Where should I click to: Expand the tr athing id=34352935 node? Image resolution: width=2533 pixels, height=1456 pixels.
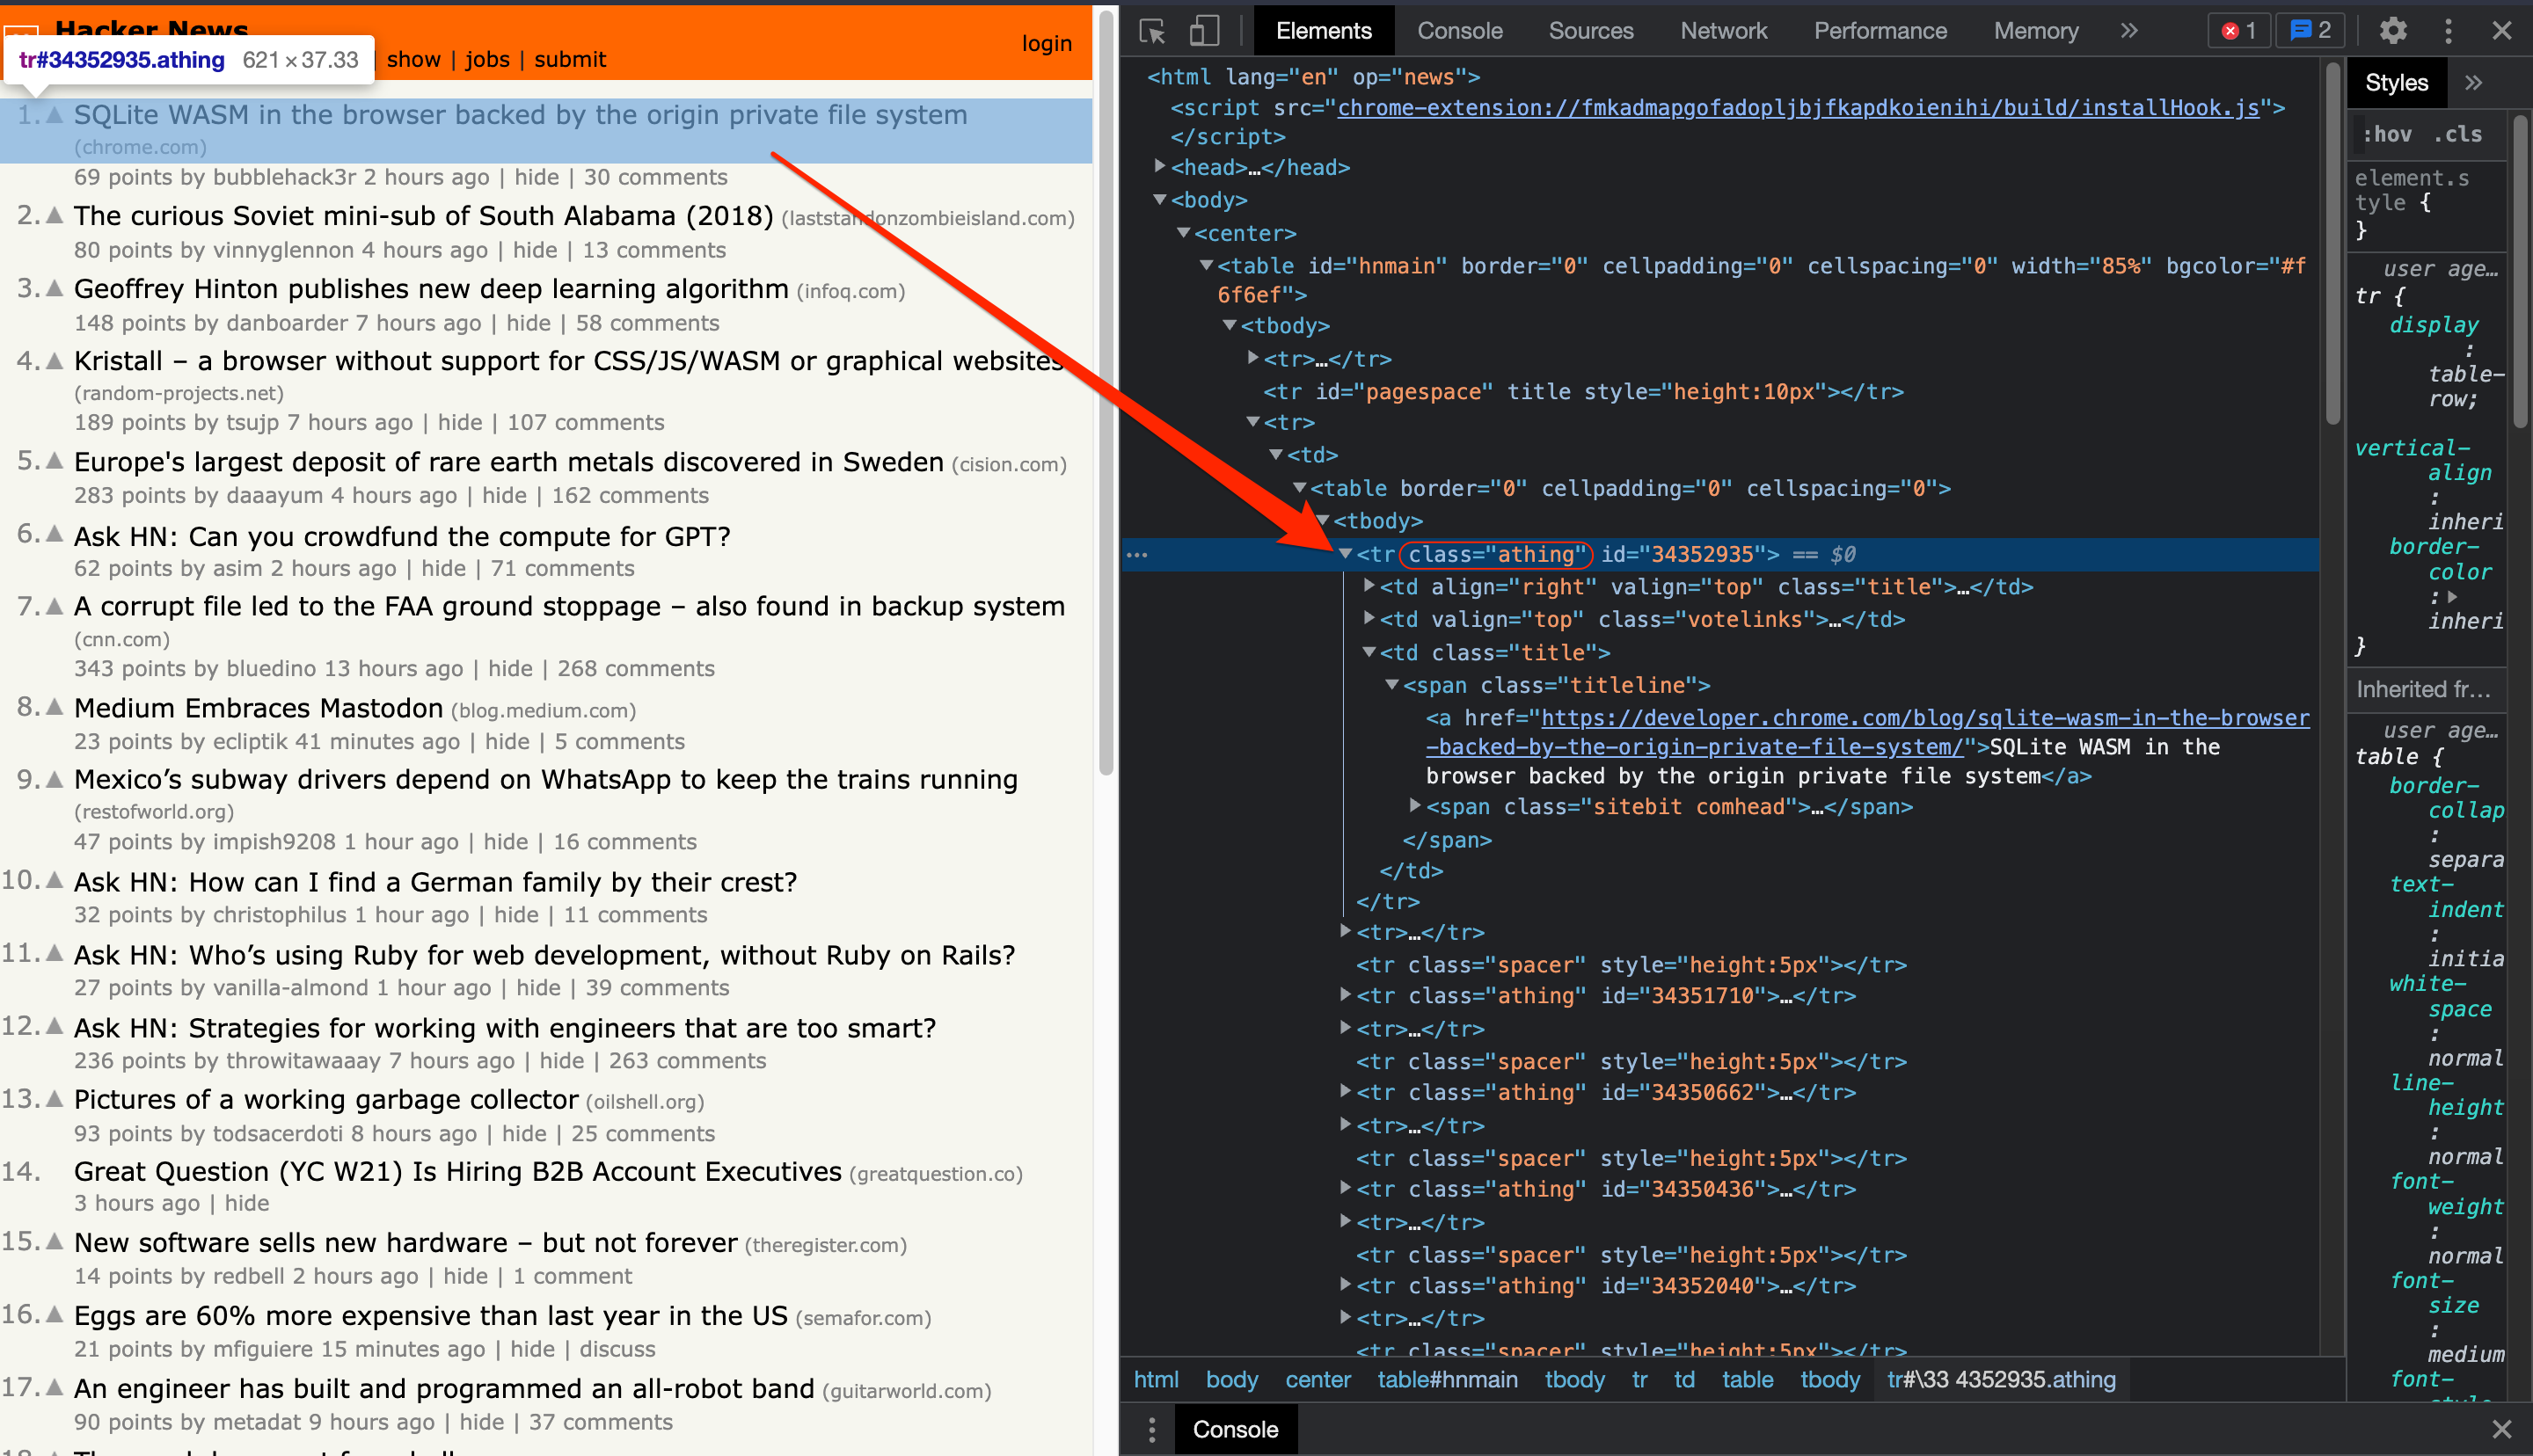[x=1350, y=553]
